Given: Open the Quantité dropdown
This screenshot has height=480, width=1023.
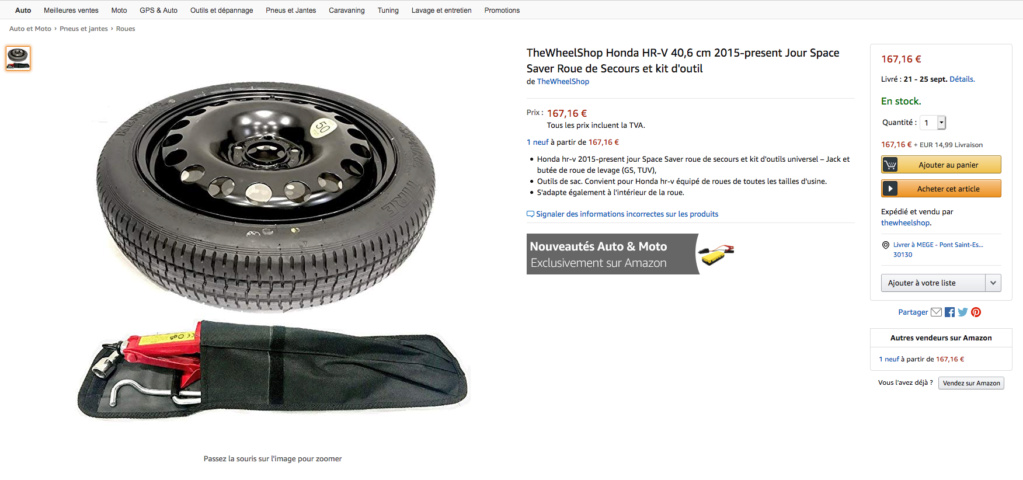Looking at the screenshot, I should tap(933, 122).
